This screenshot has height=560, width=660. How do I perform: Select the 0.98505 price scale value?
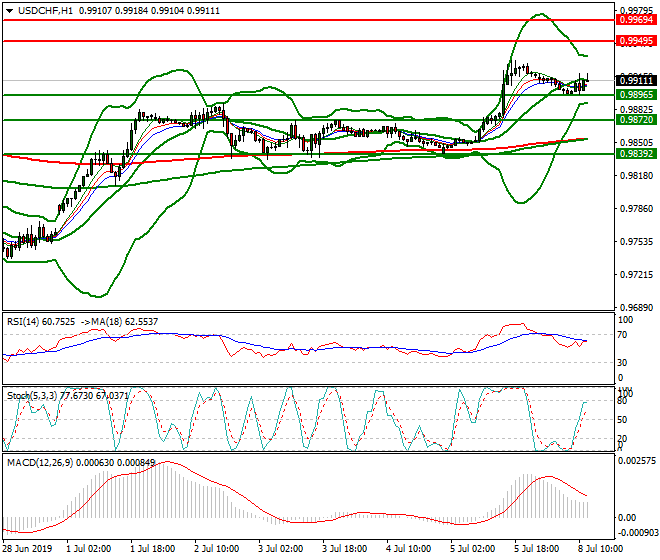637,143
